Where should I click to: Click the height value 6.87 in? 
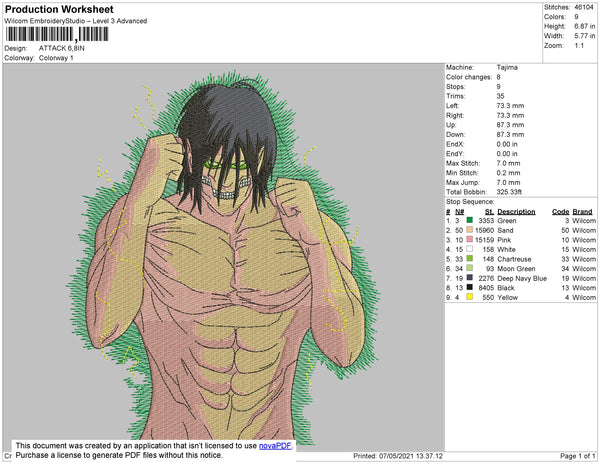[x=584, y=26]
